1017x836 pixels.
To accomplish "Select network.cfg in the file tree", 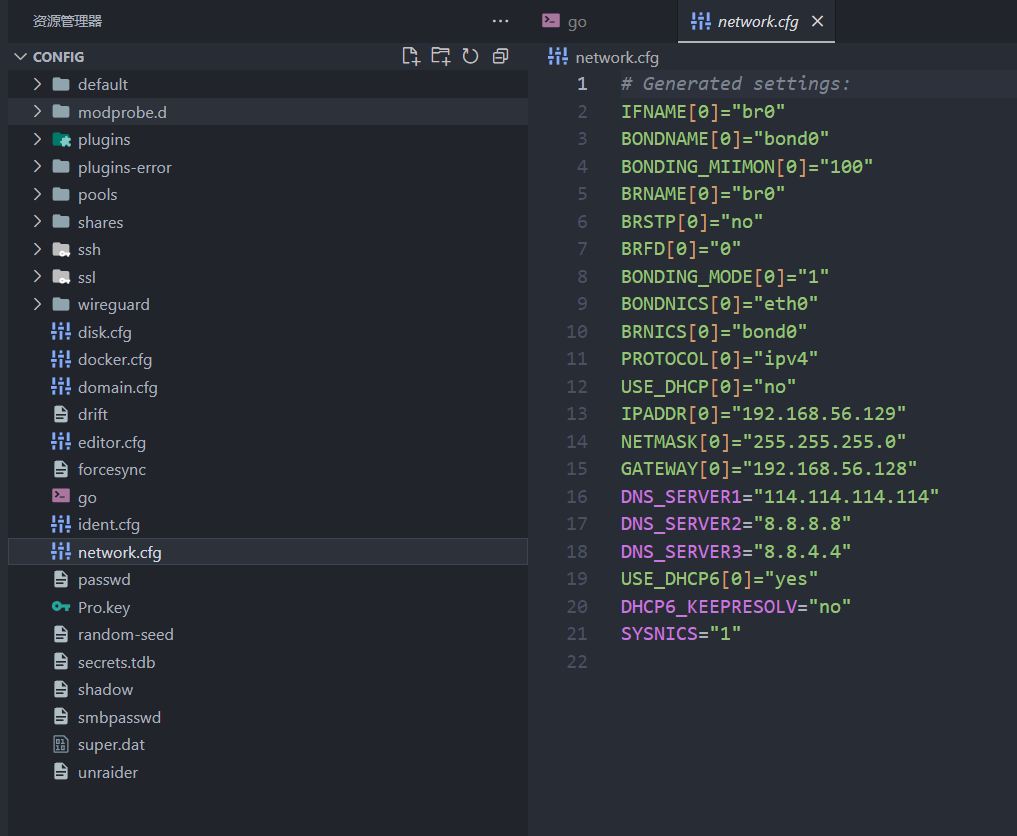I will (268, 552).
